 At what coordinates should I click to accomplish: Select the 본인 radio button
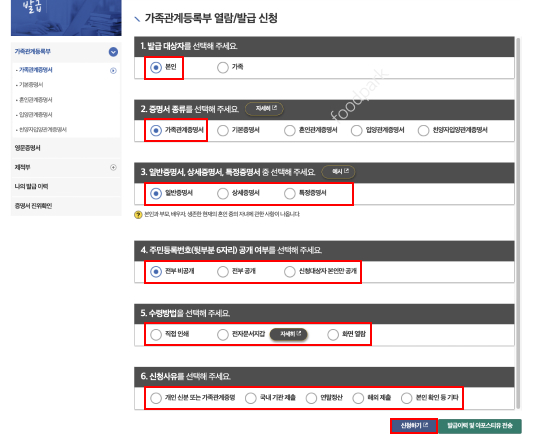[x=156, y=67]
